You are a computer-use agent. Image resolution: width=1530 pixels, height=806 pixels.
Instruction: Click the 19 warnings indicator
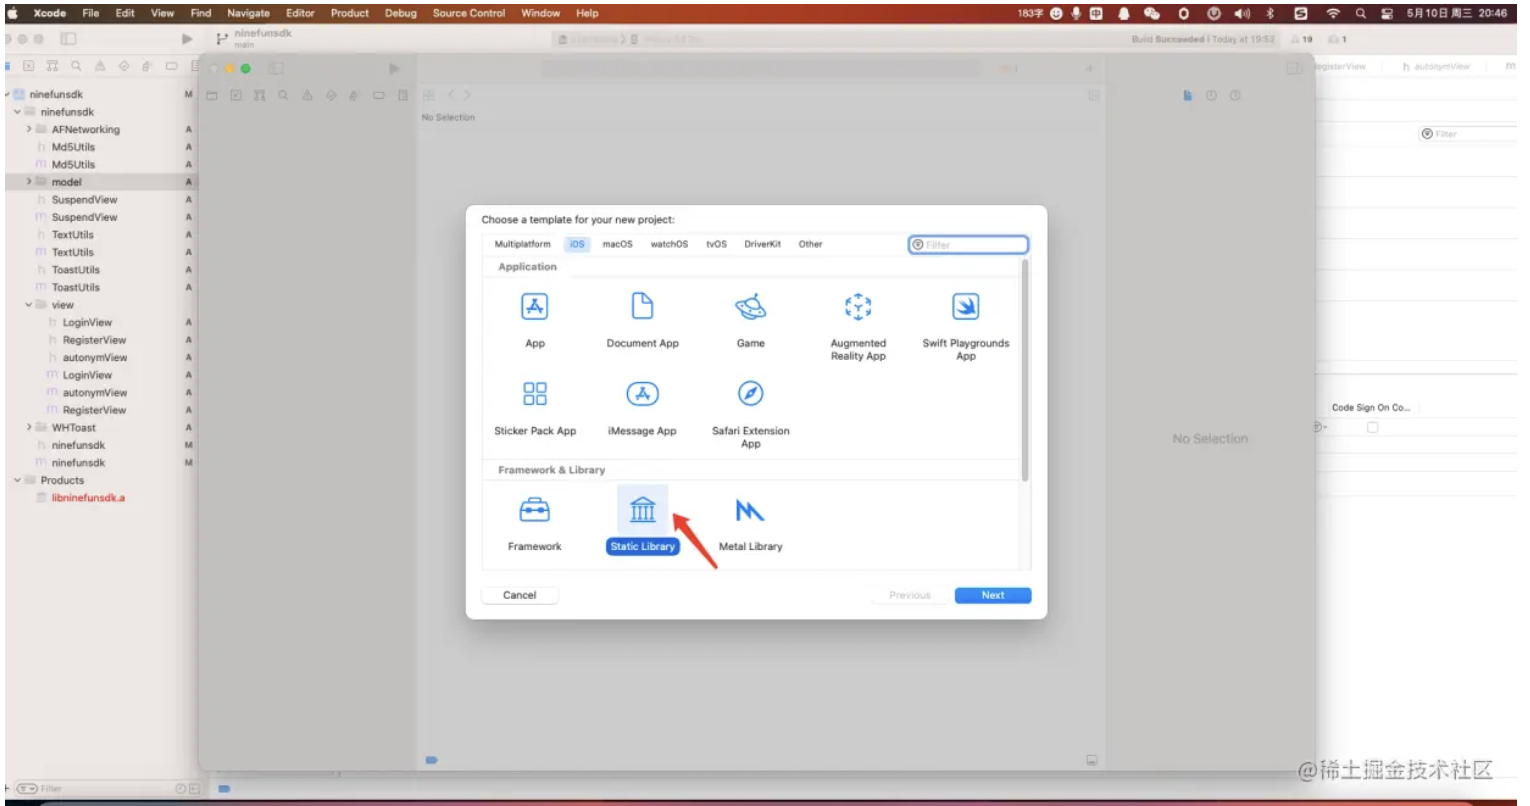point(1302,39)
